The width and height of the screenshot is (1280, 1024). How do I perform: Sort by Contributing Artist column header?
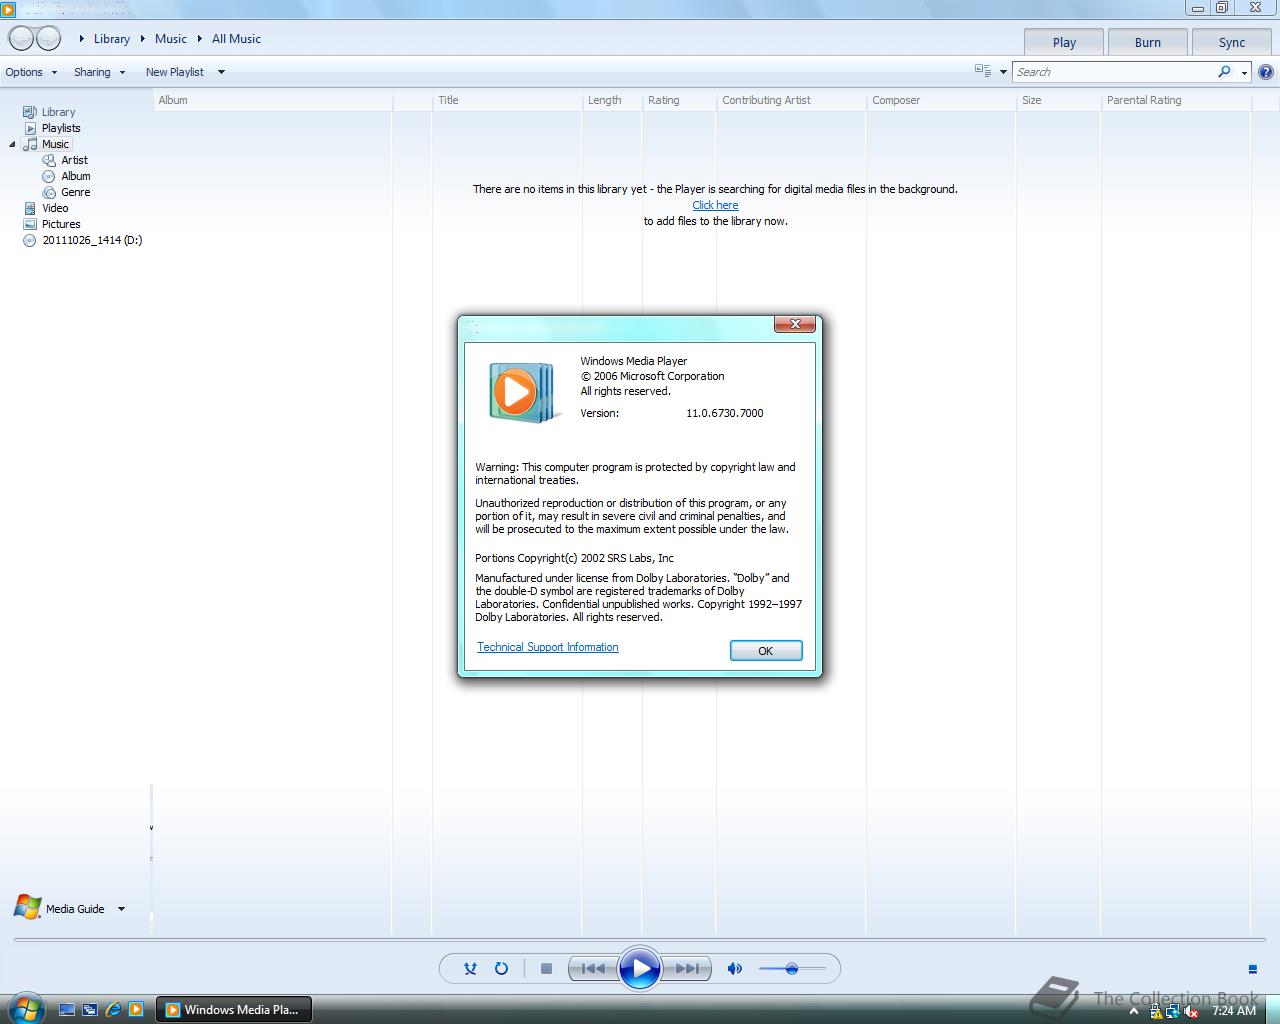791,100
